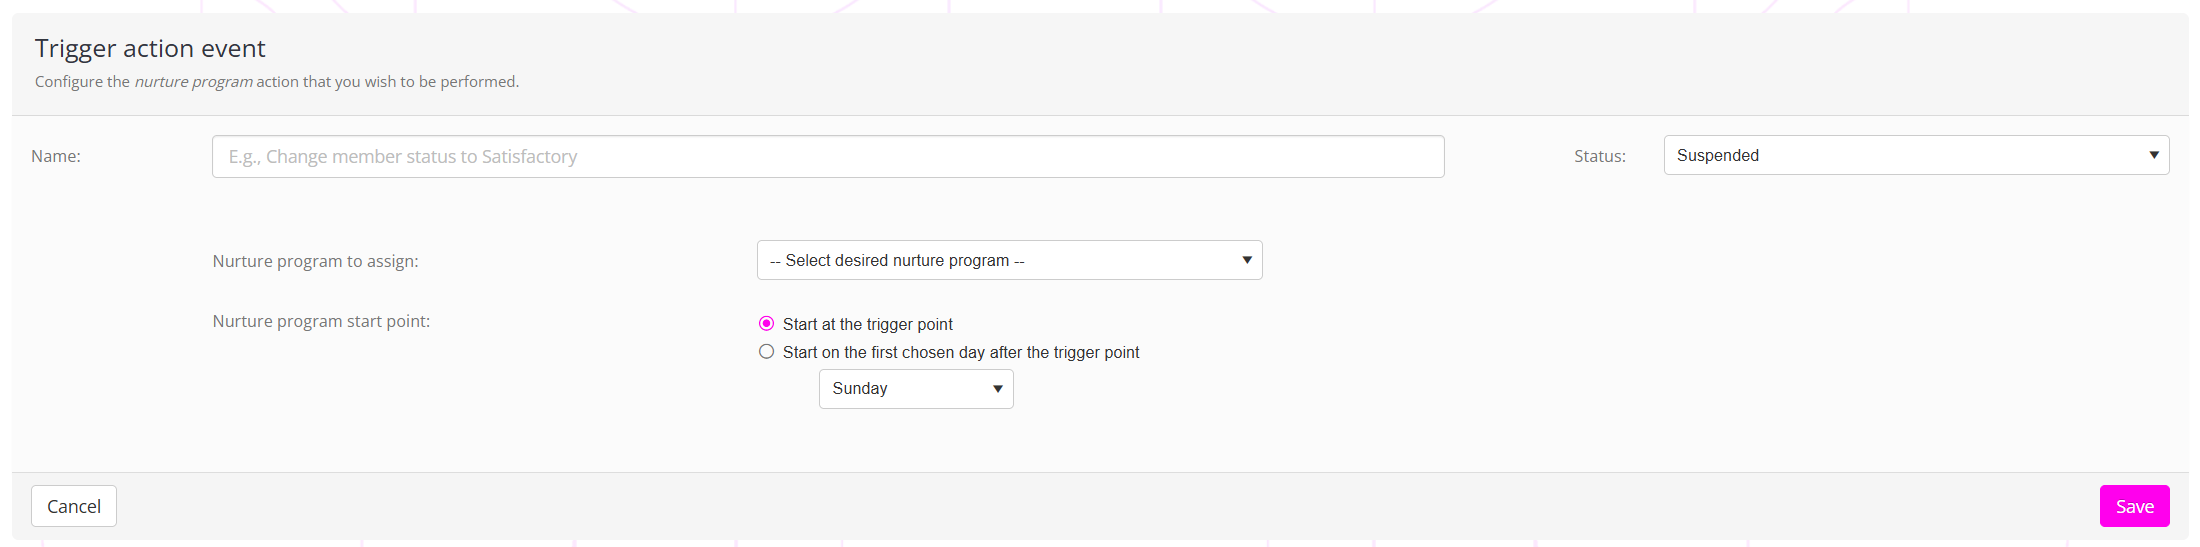Click the 'Start at the trigger point' label text
Screen dimensions: 2200x547
(868, 324)
